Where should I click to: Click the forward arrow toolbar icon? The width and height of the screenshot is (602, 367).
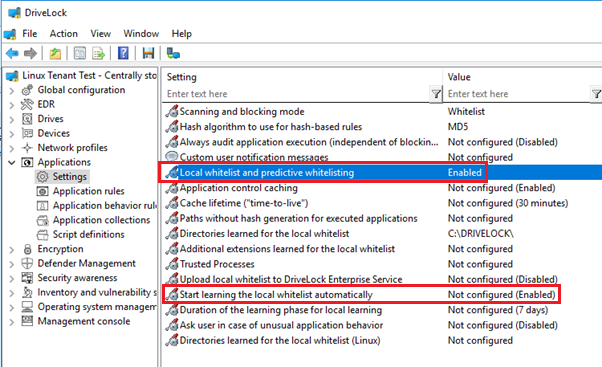(30, 53)
